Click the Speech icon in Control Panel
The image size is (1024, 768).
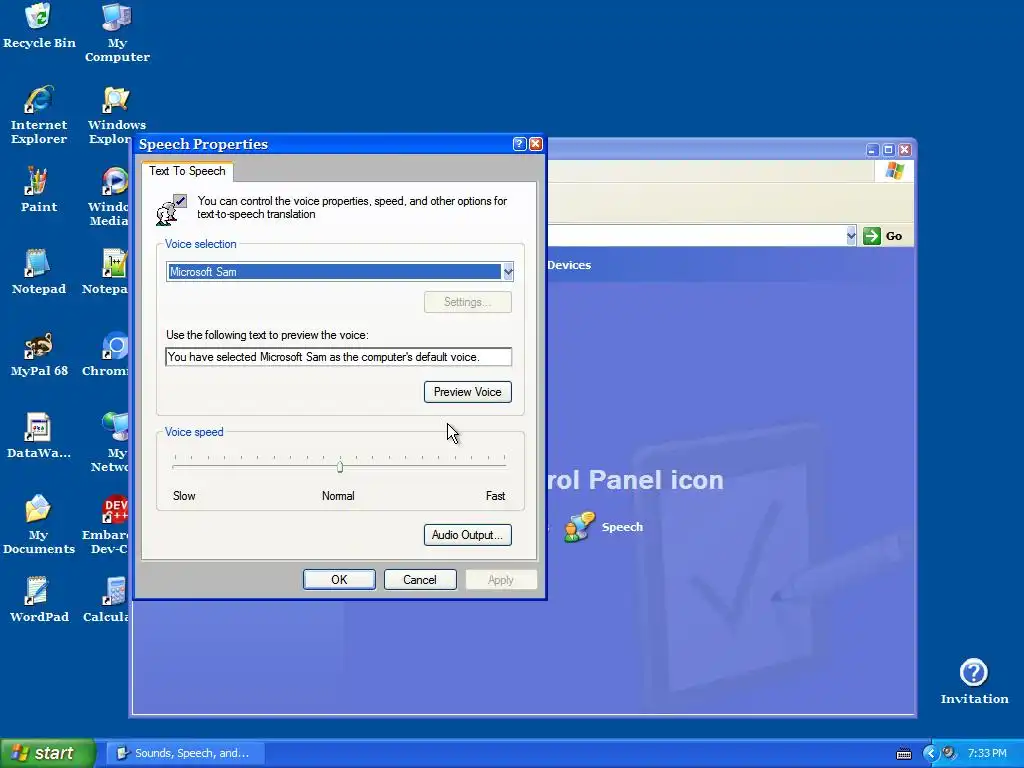[579, 526]
